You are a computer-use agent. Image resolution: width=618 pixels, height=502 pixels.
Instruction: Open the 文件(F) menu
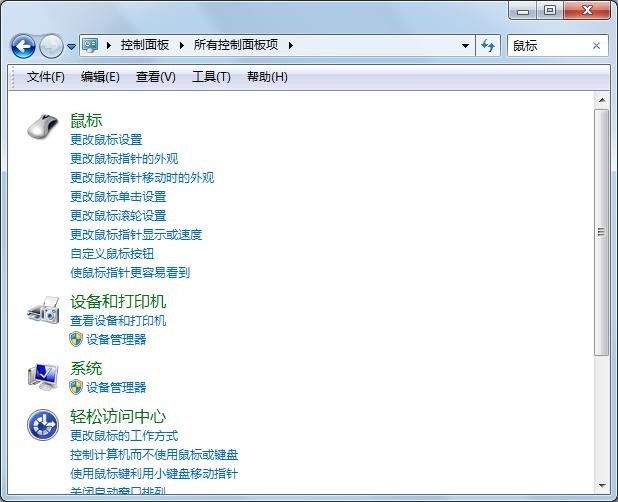pos(46,76)
